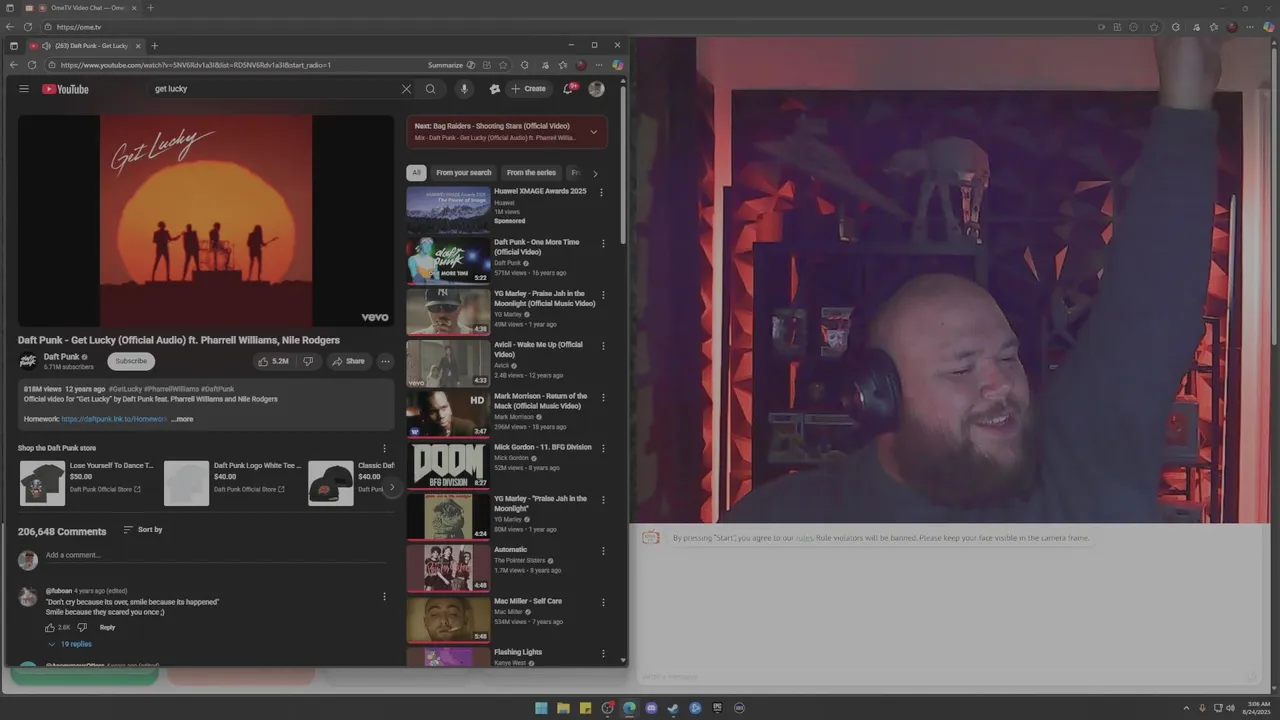Open options for Mick Gordon BFG Division
Screen dimensions: 1280x720
(x=603, y=448)
